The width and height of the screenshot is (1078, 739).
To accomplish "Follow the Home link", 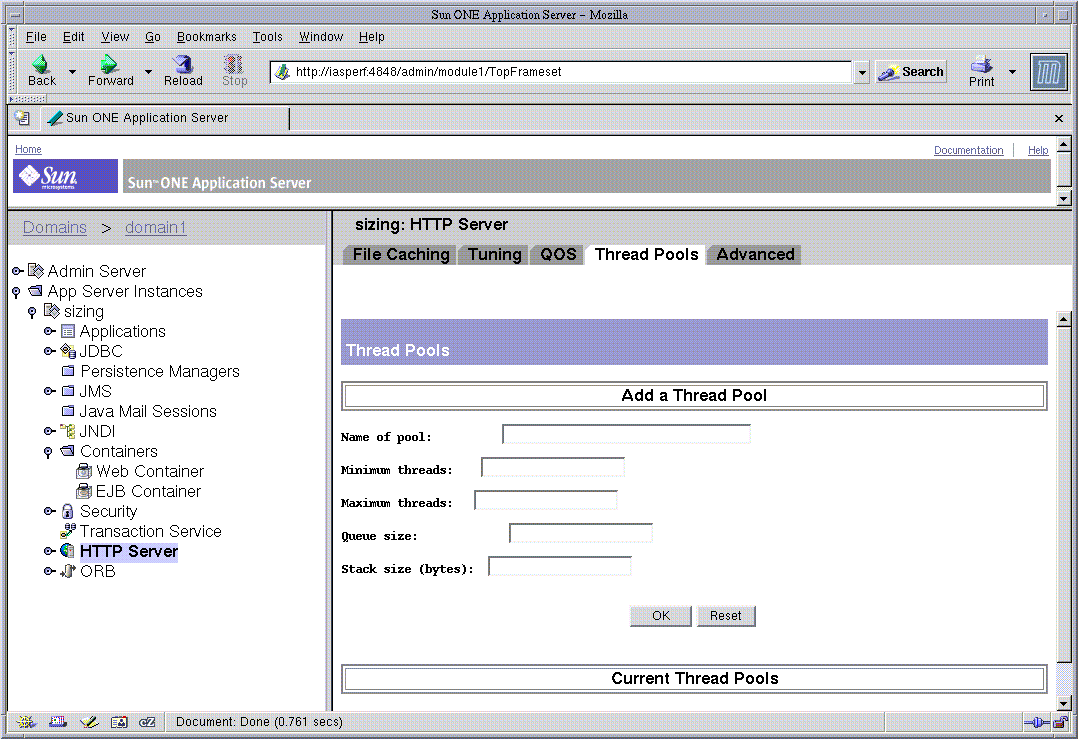I will (28, 149).
